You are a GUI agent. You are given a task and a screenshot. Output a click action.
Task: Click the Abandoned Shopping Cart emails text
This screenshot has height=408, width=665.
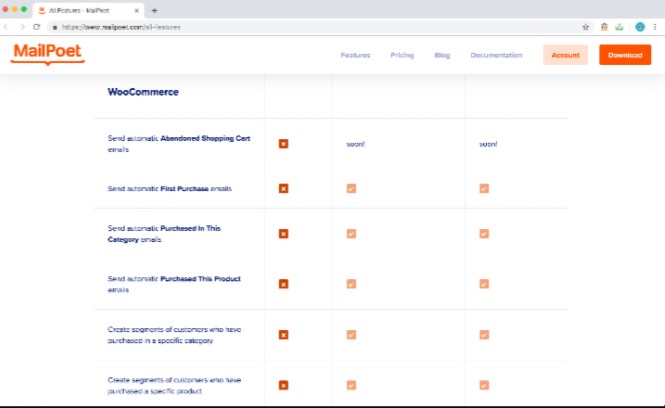pyautogui.click(x=179, y=144)
